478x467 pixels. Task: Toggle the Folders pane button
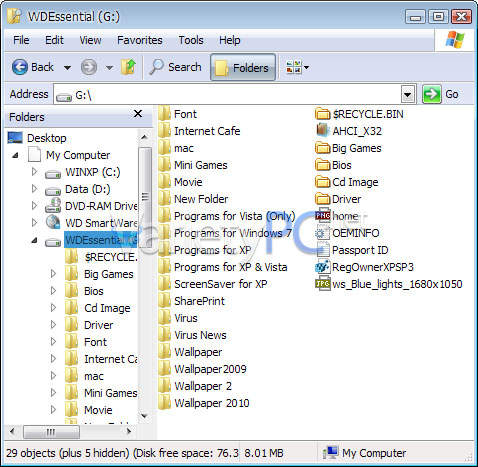click(243, 67)
